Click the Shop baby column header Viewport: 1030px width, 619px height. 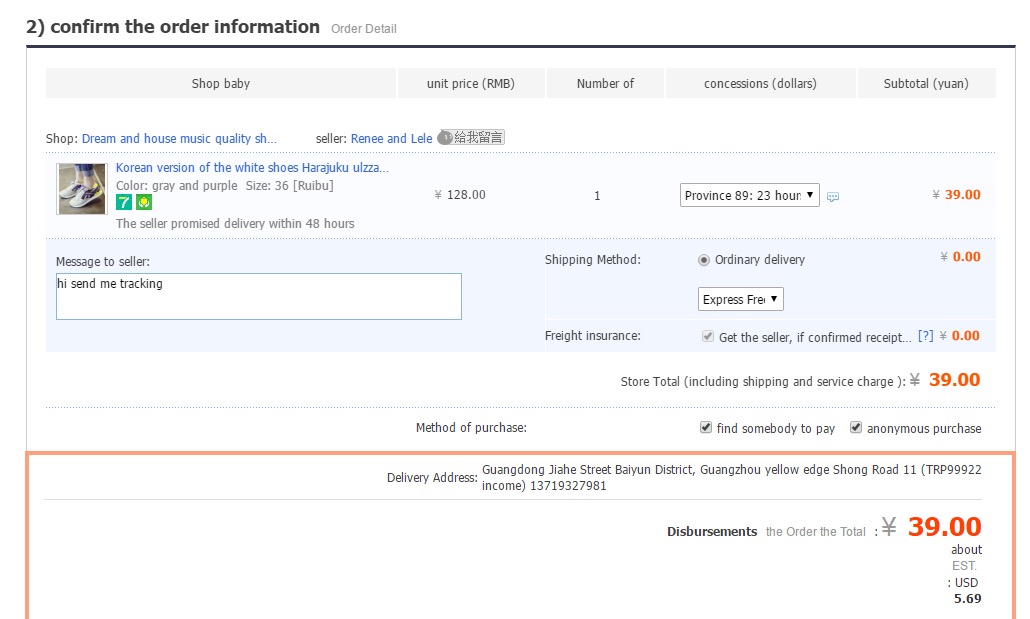(x=221, y=84)
